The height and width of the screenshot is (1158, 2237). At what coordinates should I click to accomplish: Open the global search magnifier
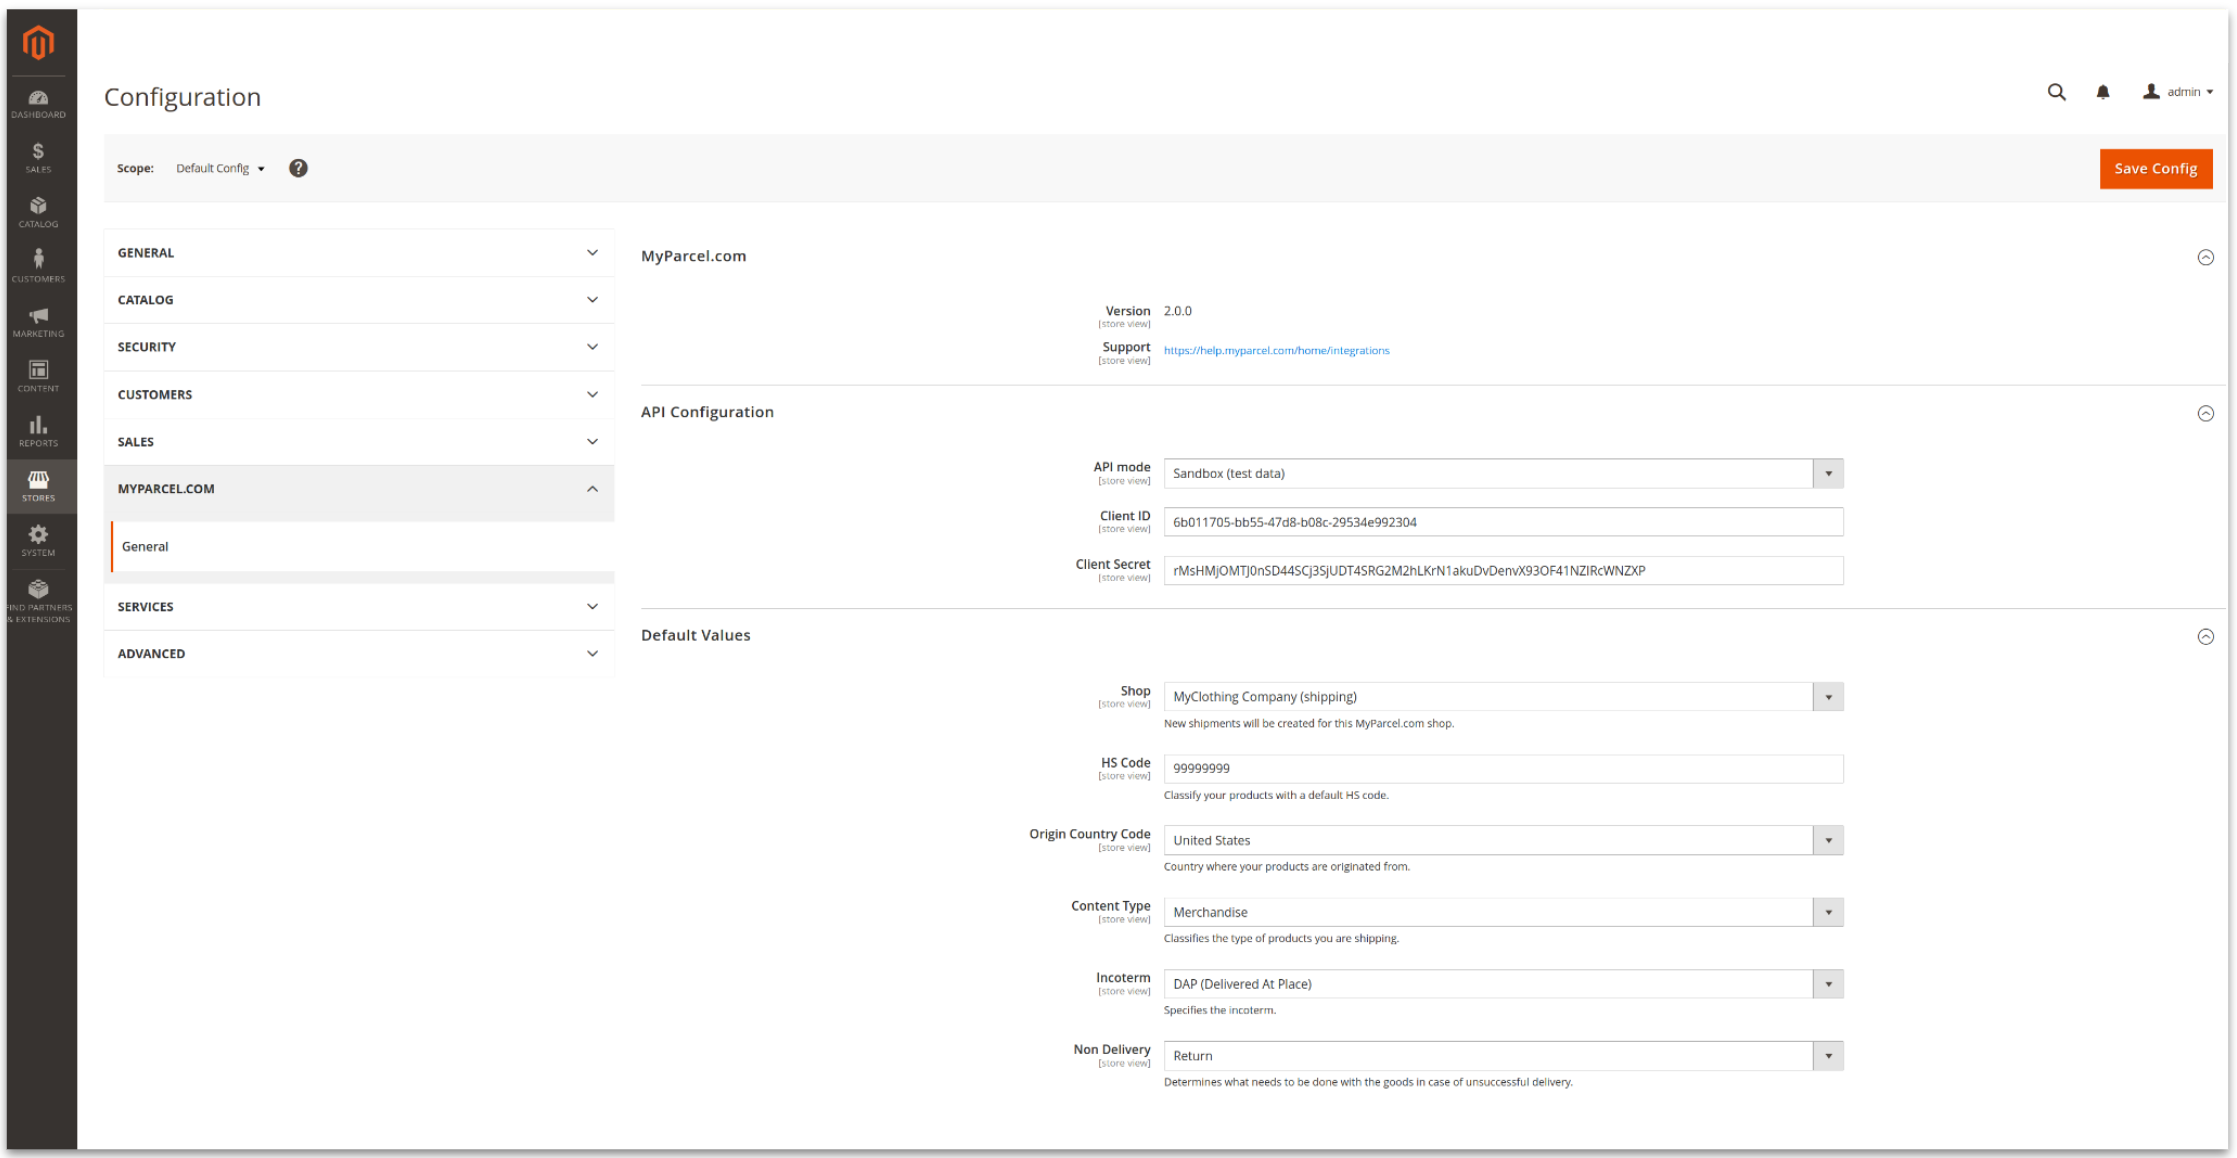(2056, 91)
